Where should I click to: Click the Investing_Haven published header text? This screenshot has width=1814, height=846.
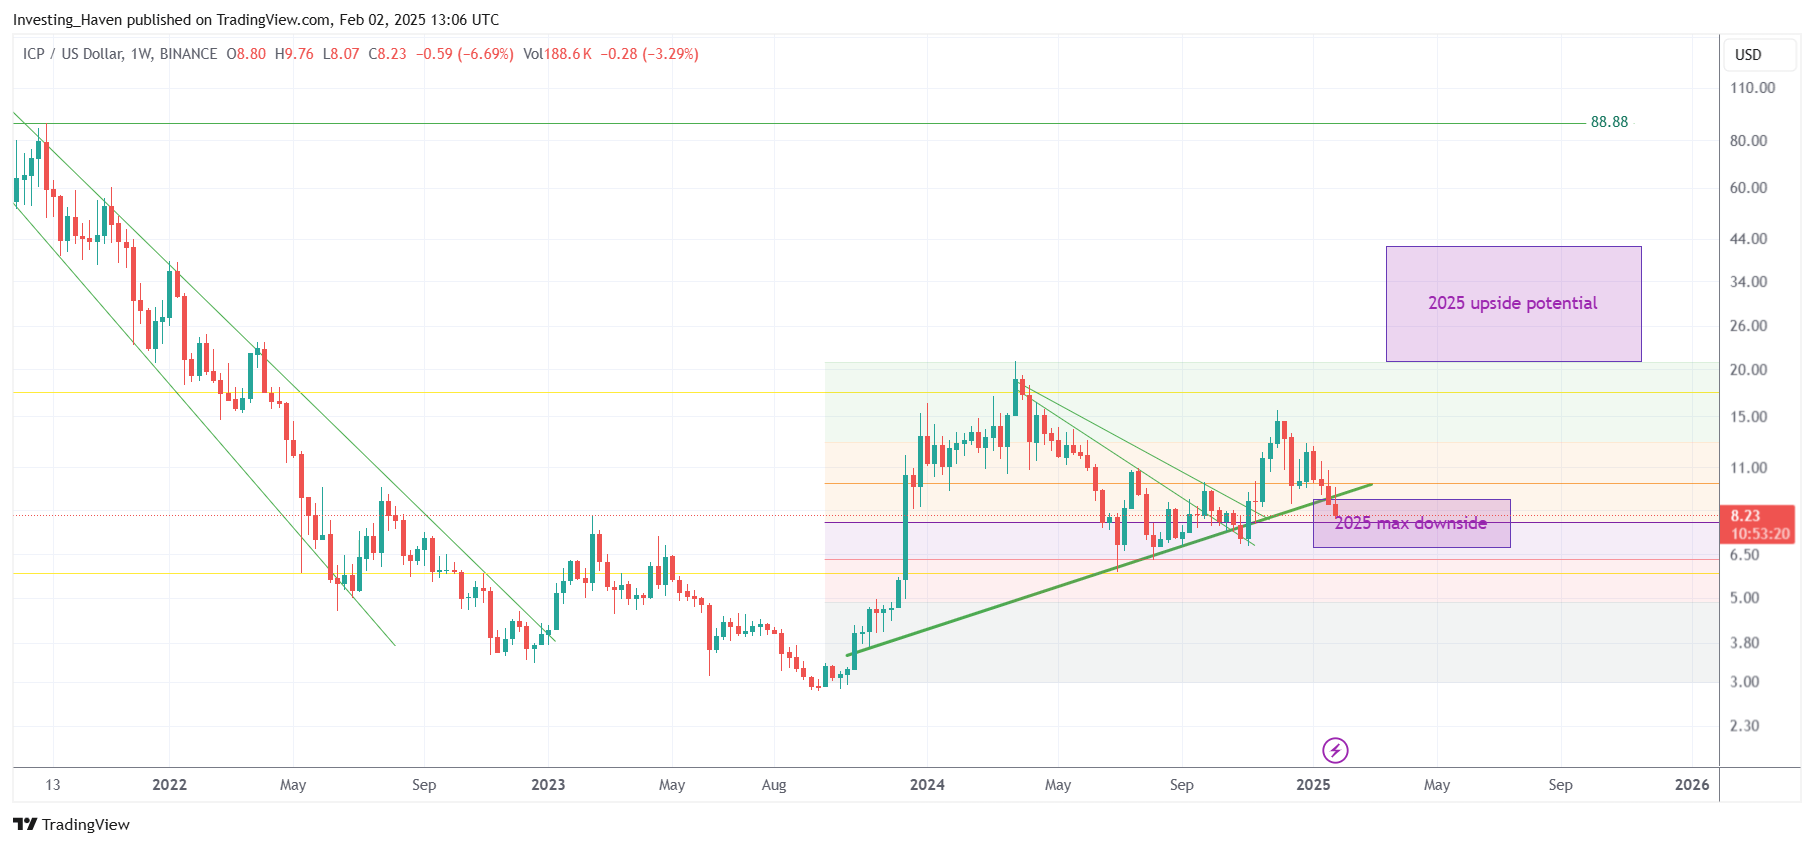256,19
